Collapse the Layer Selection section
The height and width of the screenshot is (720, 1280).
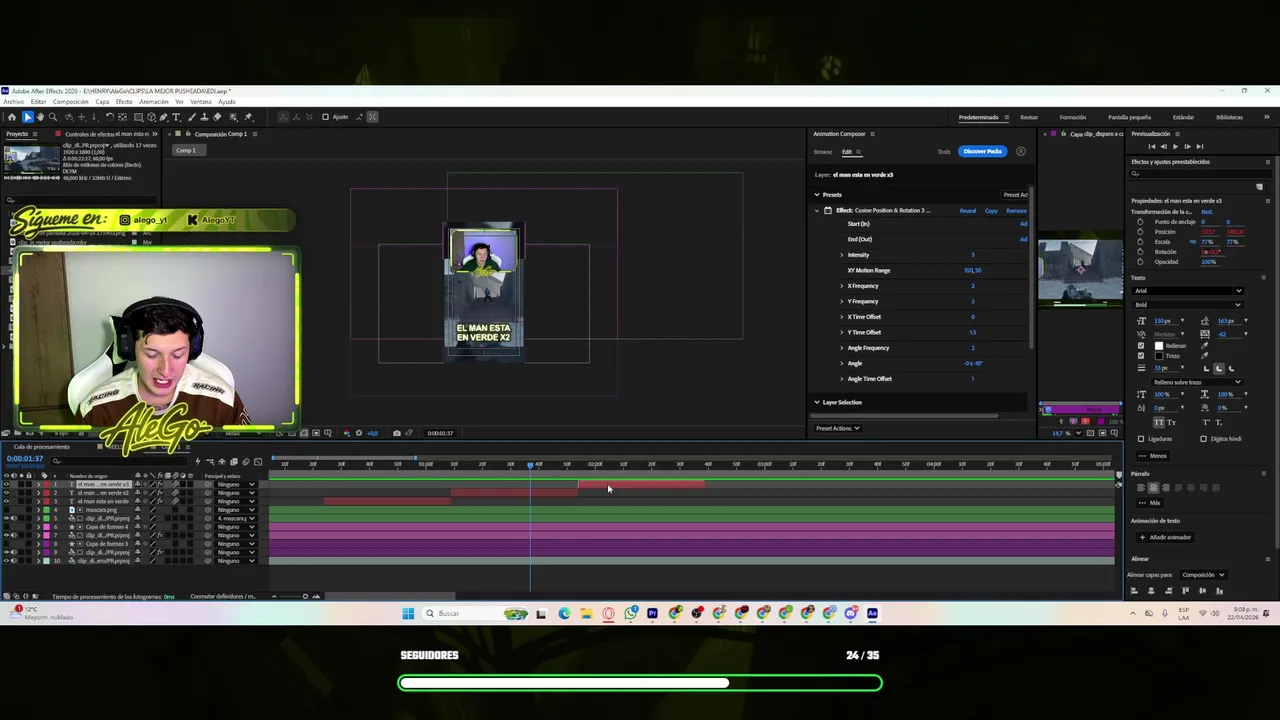pyautogui.click(x=817, y=402)
